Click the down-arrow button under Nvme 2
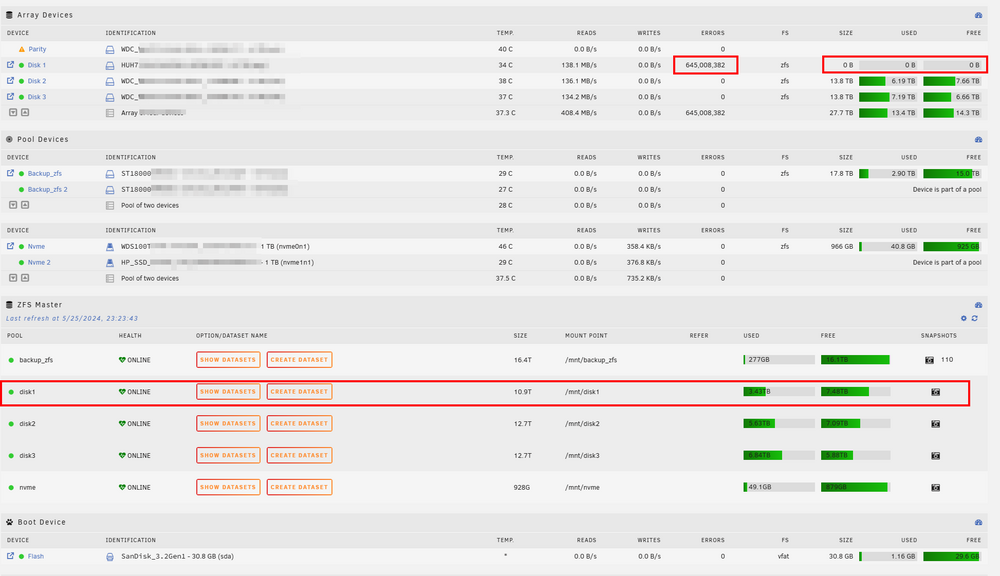 click(x=13, y=277)
